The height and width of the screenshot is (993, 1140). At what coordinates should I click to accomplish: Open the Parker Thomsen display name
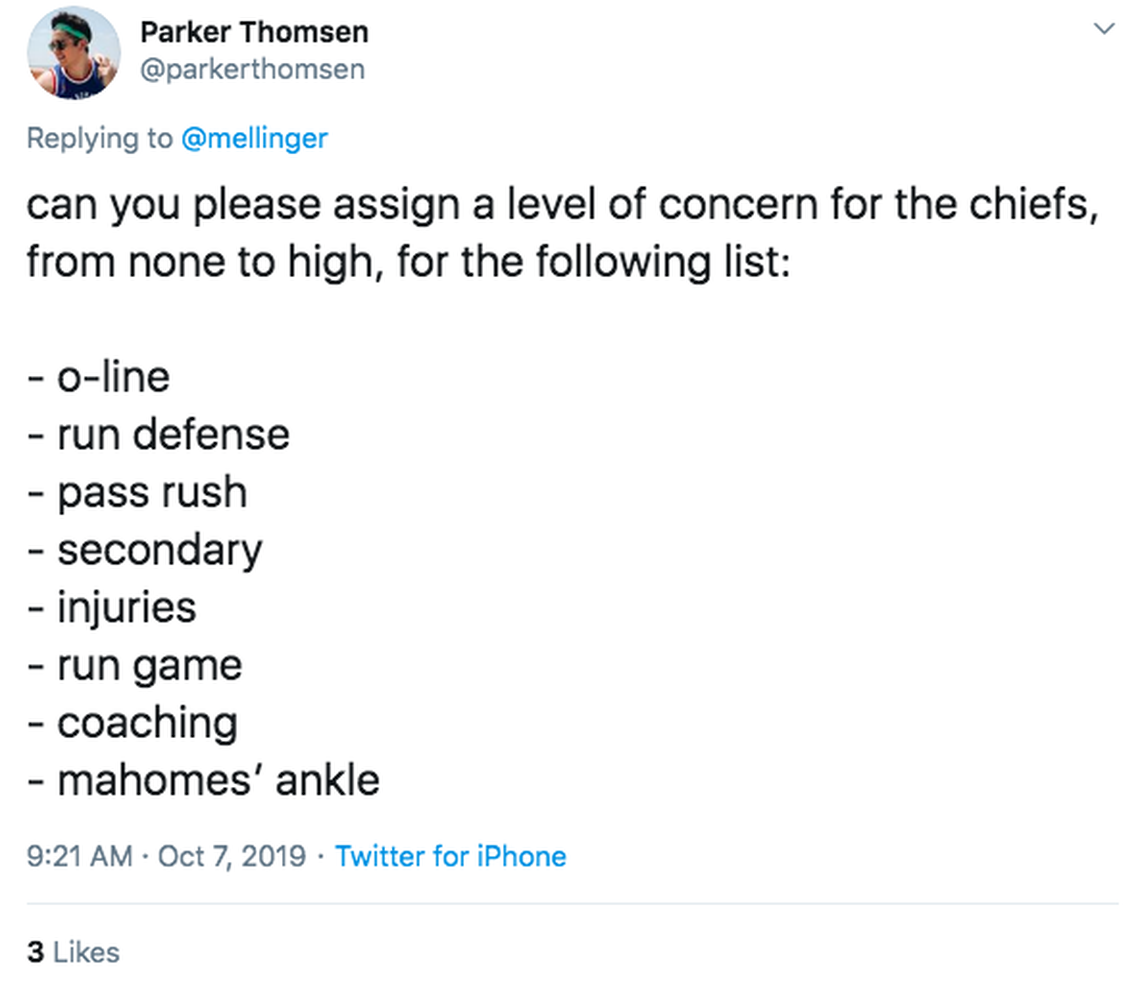pyautogui.click(x=254, y=32)
